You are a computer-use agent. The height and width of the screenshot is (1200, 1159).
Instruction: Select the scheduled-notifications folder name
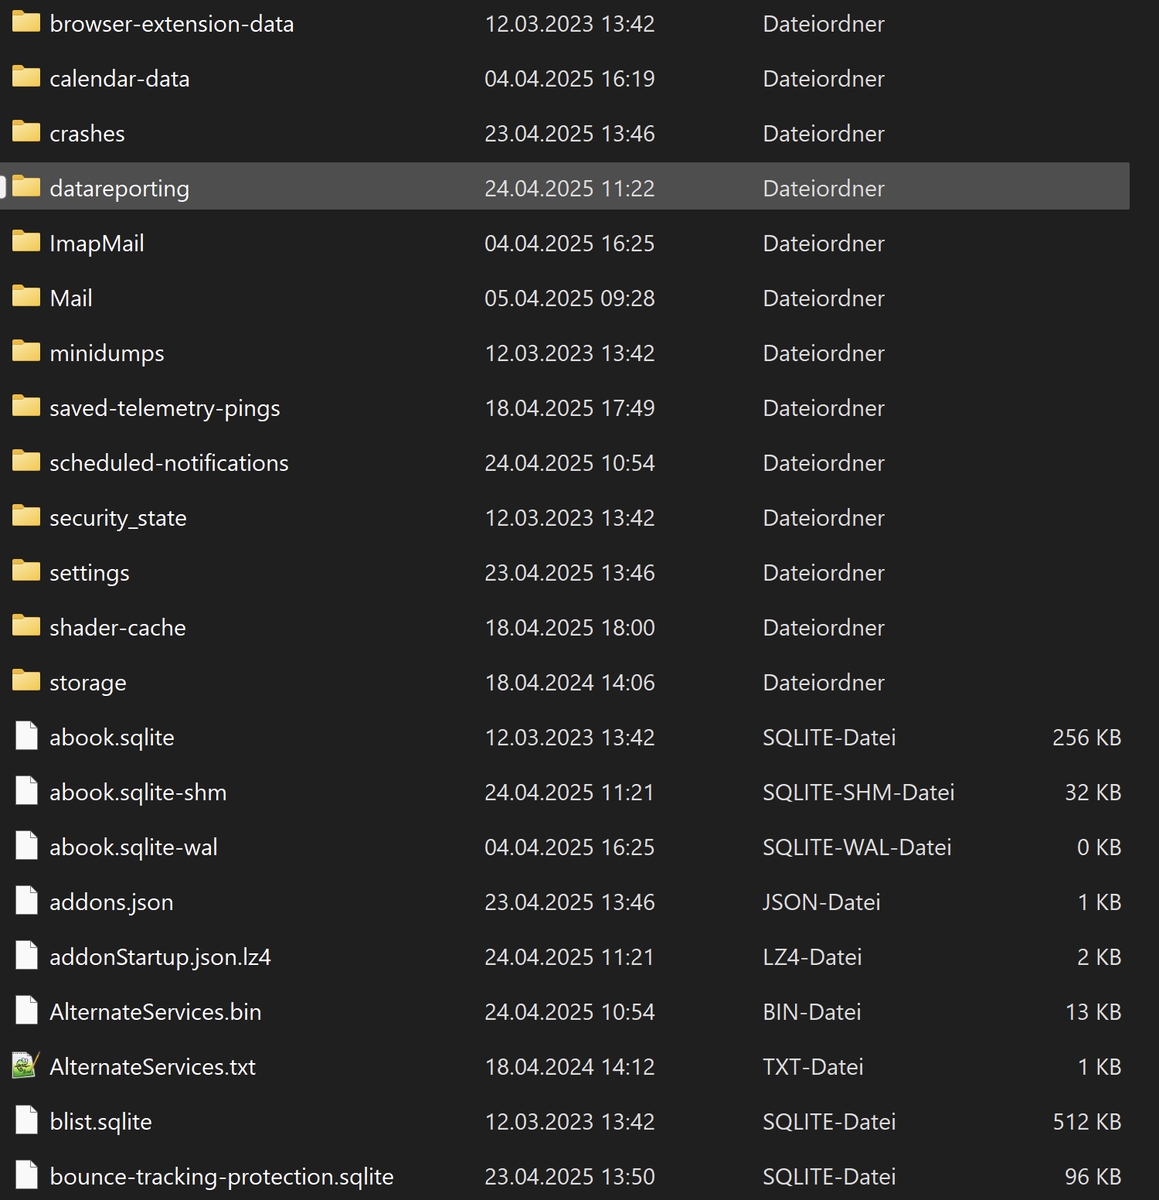tap(169, 463)
